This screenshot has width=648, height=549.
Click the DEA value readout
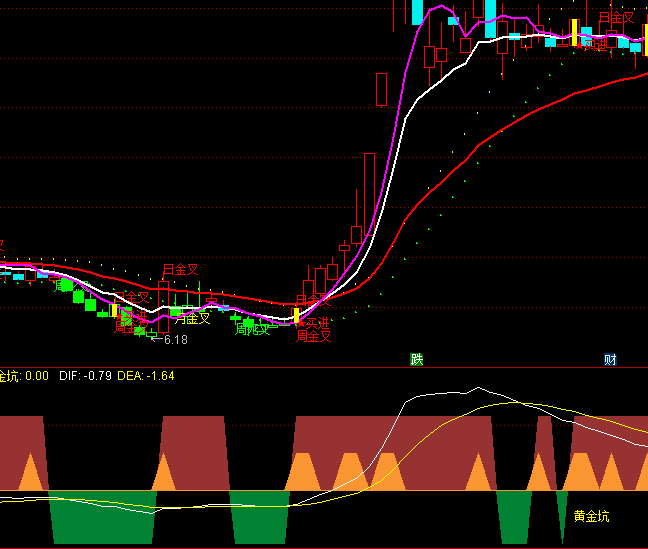146,376
